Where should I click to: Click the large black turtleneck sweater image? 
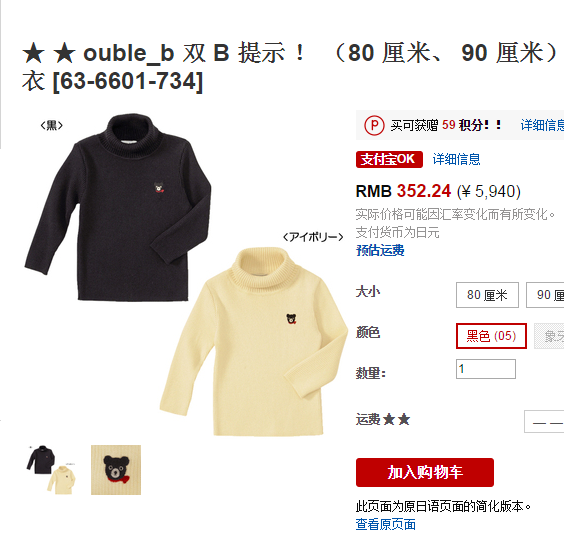[118, 208]
